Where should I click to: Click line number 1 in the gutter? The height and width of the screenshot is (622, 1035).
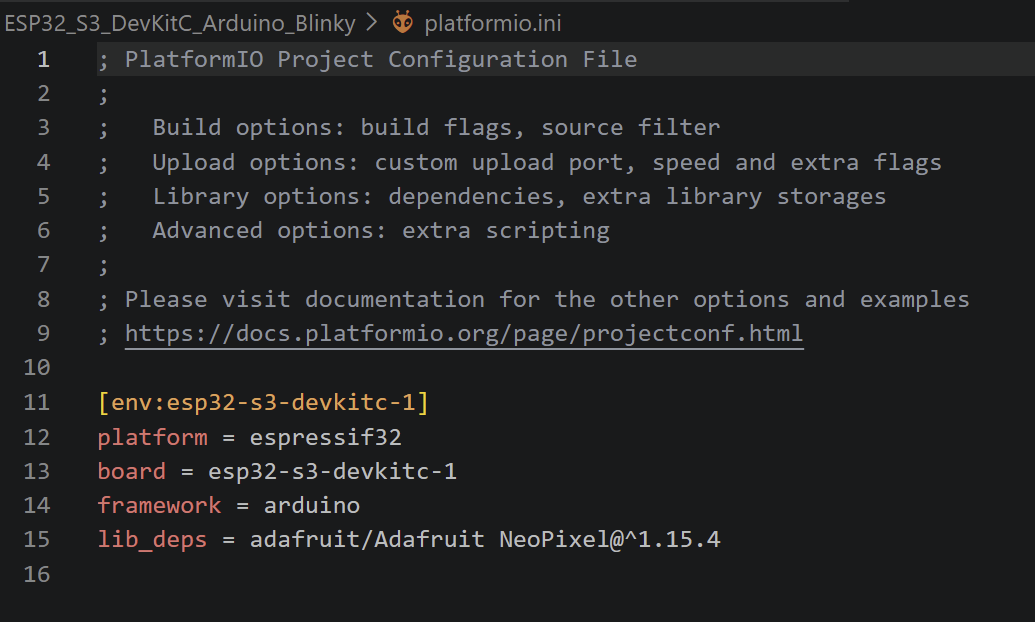tap(43, 59)
